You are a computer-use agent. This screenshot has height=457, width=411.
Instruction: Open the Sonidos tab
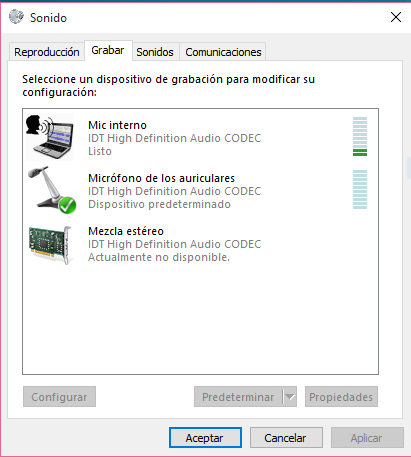pyautogui.click(x=155, y=52)
